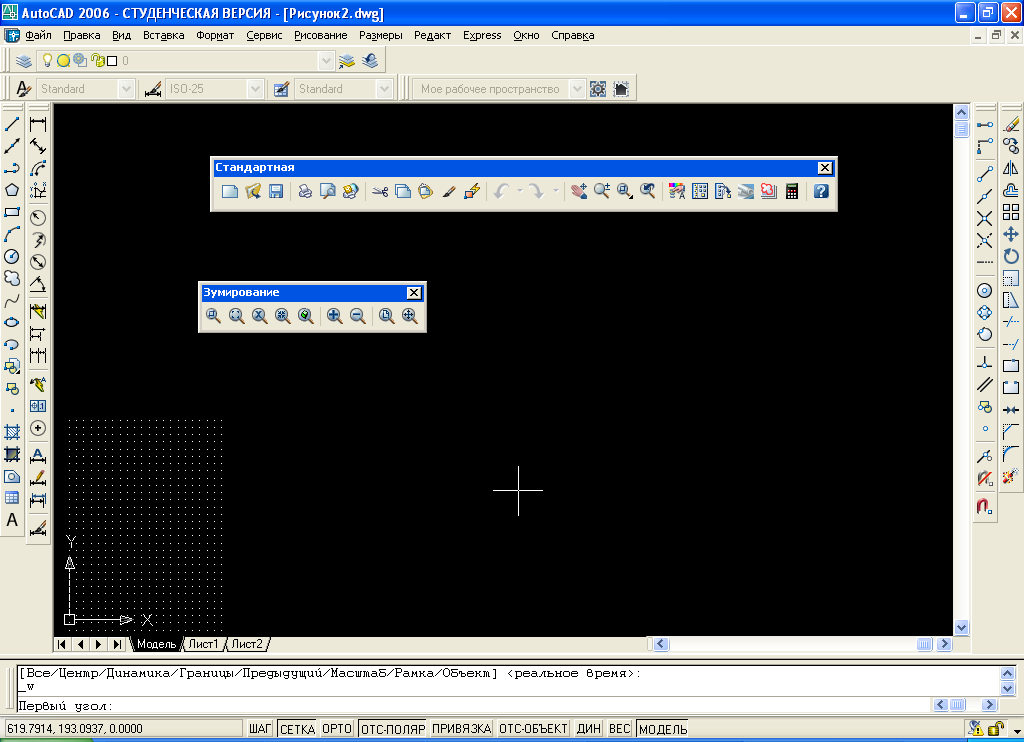1024x742 pixels.
Task: Expand the ISO-25 dimension style dropdown
Action: [255, 89]
